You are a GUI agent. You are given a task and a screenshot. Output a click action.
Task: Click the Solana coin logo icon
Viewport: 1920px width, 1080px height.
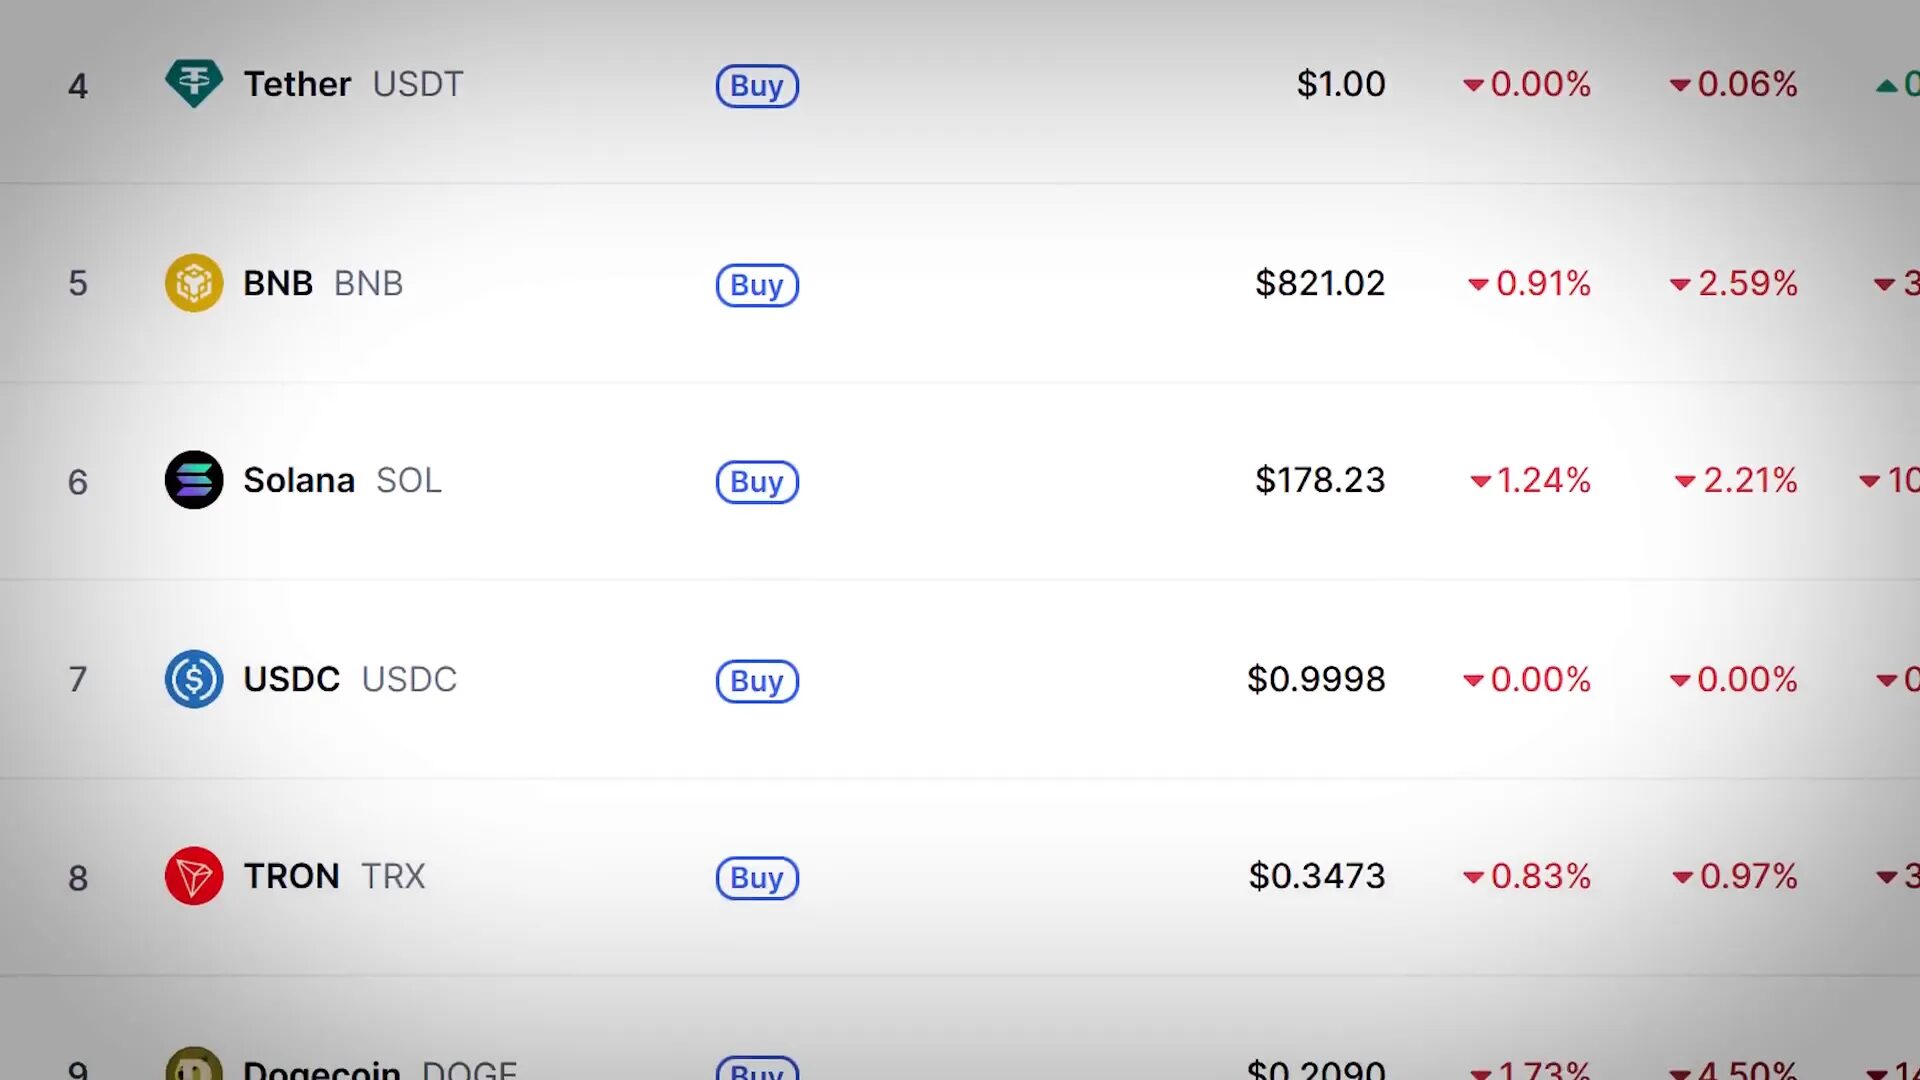pyautogui.click(x=193, y=480)
